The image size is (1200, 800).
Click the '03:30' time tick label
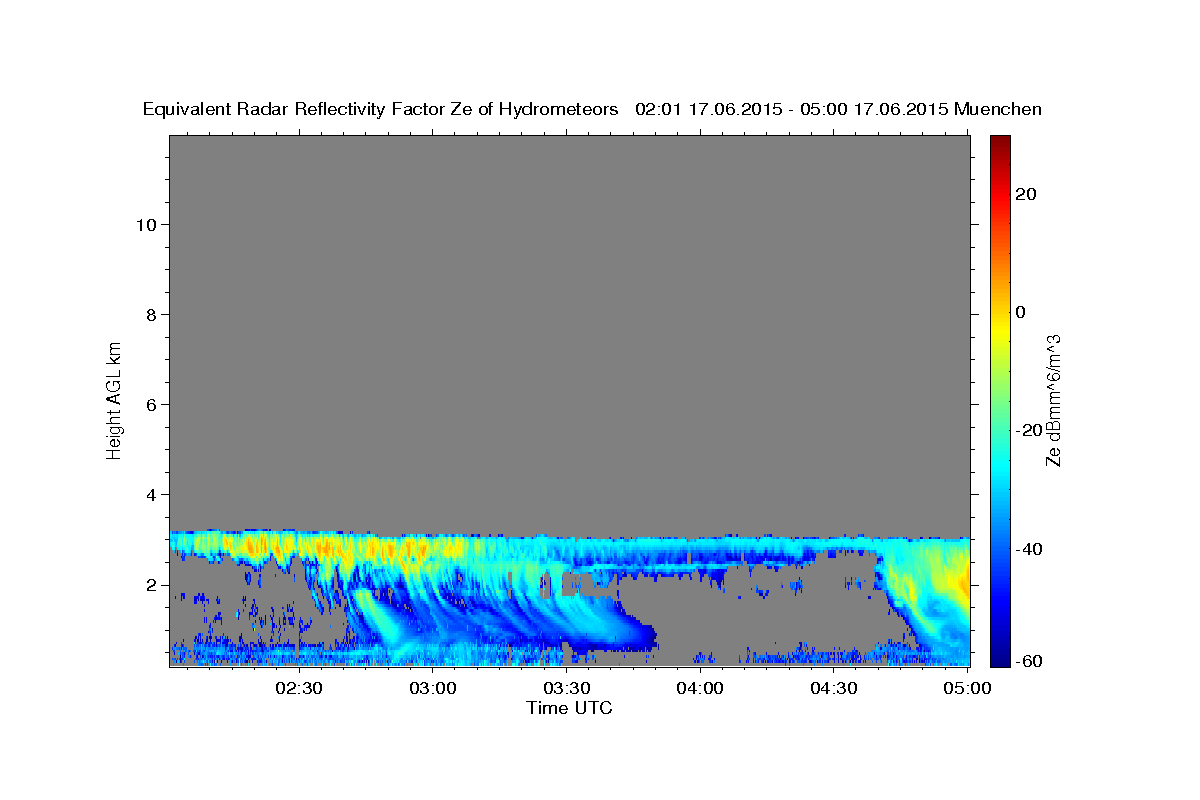[x=567, y=689]
